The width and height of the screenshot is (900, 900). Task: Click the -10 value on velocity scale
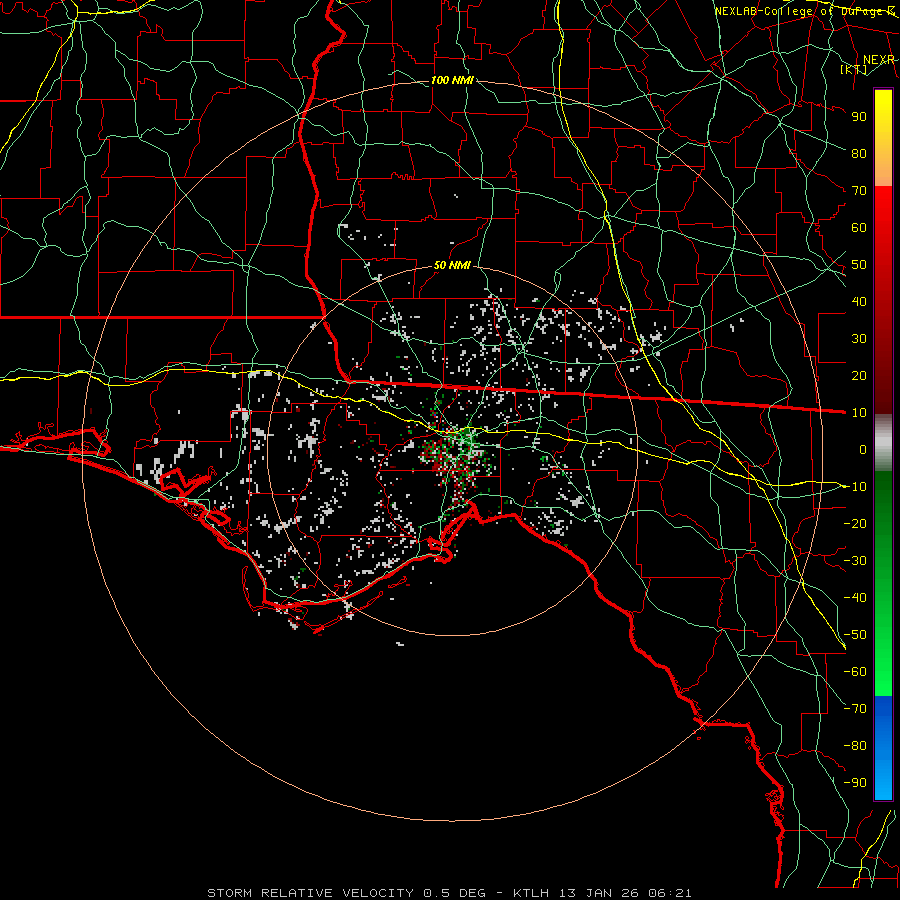(855, 487)
